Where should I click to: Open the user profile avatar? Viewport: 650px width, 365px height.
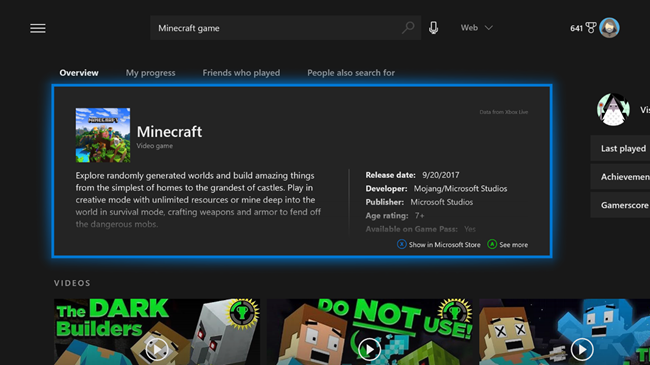pyautogui.click(x=609, y=28)
